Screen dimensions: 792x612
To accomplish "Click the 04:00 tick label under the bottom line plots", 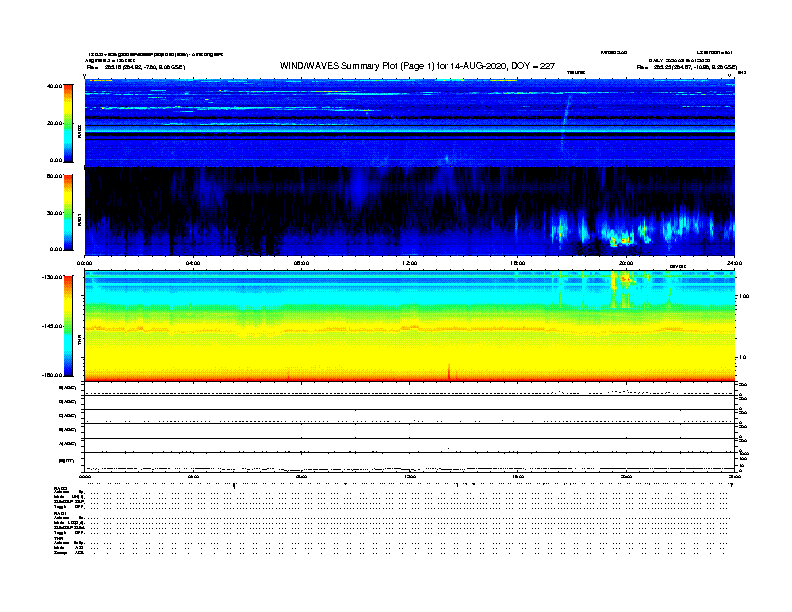I will pos(193,476).
